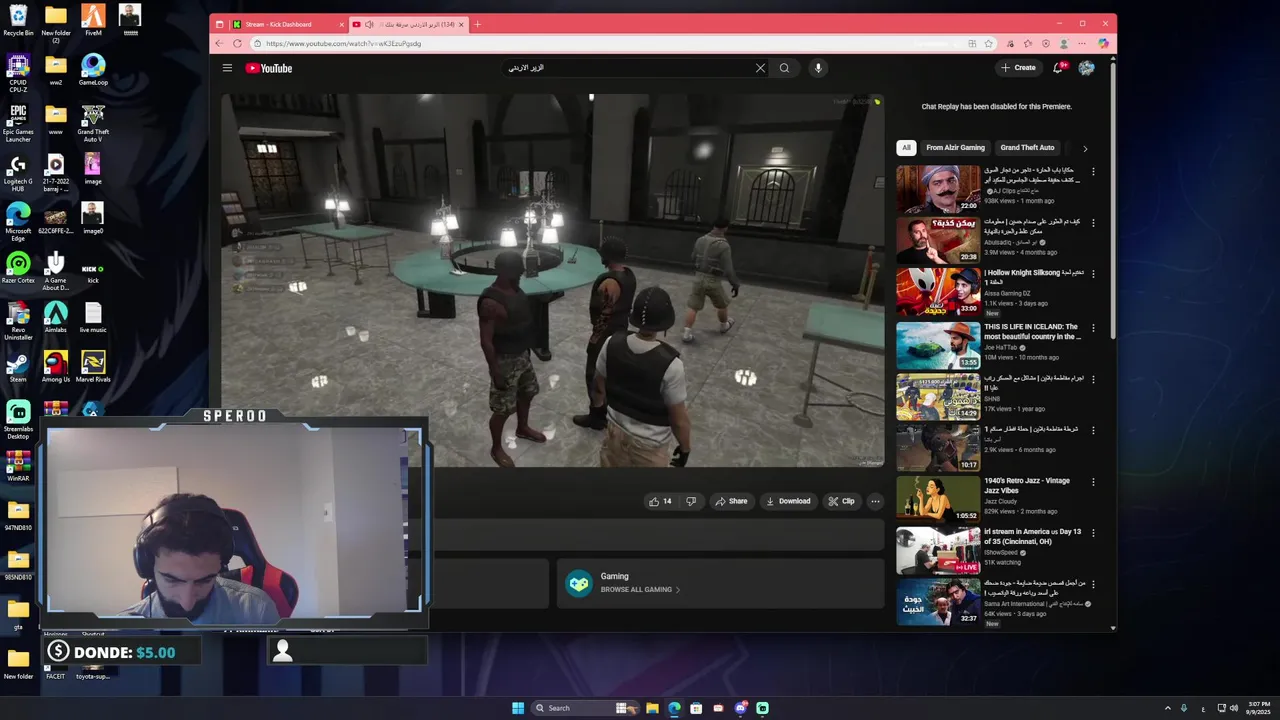The width and height of the screenshot is (1280, 720).
Task: Open options for AJ Clips 22:00 video
Action: (x=1093, y=171)
